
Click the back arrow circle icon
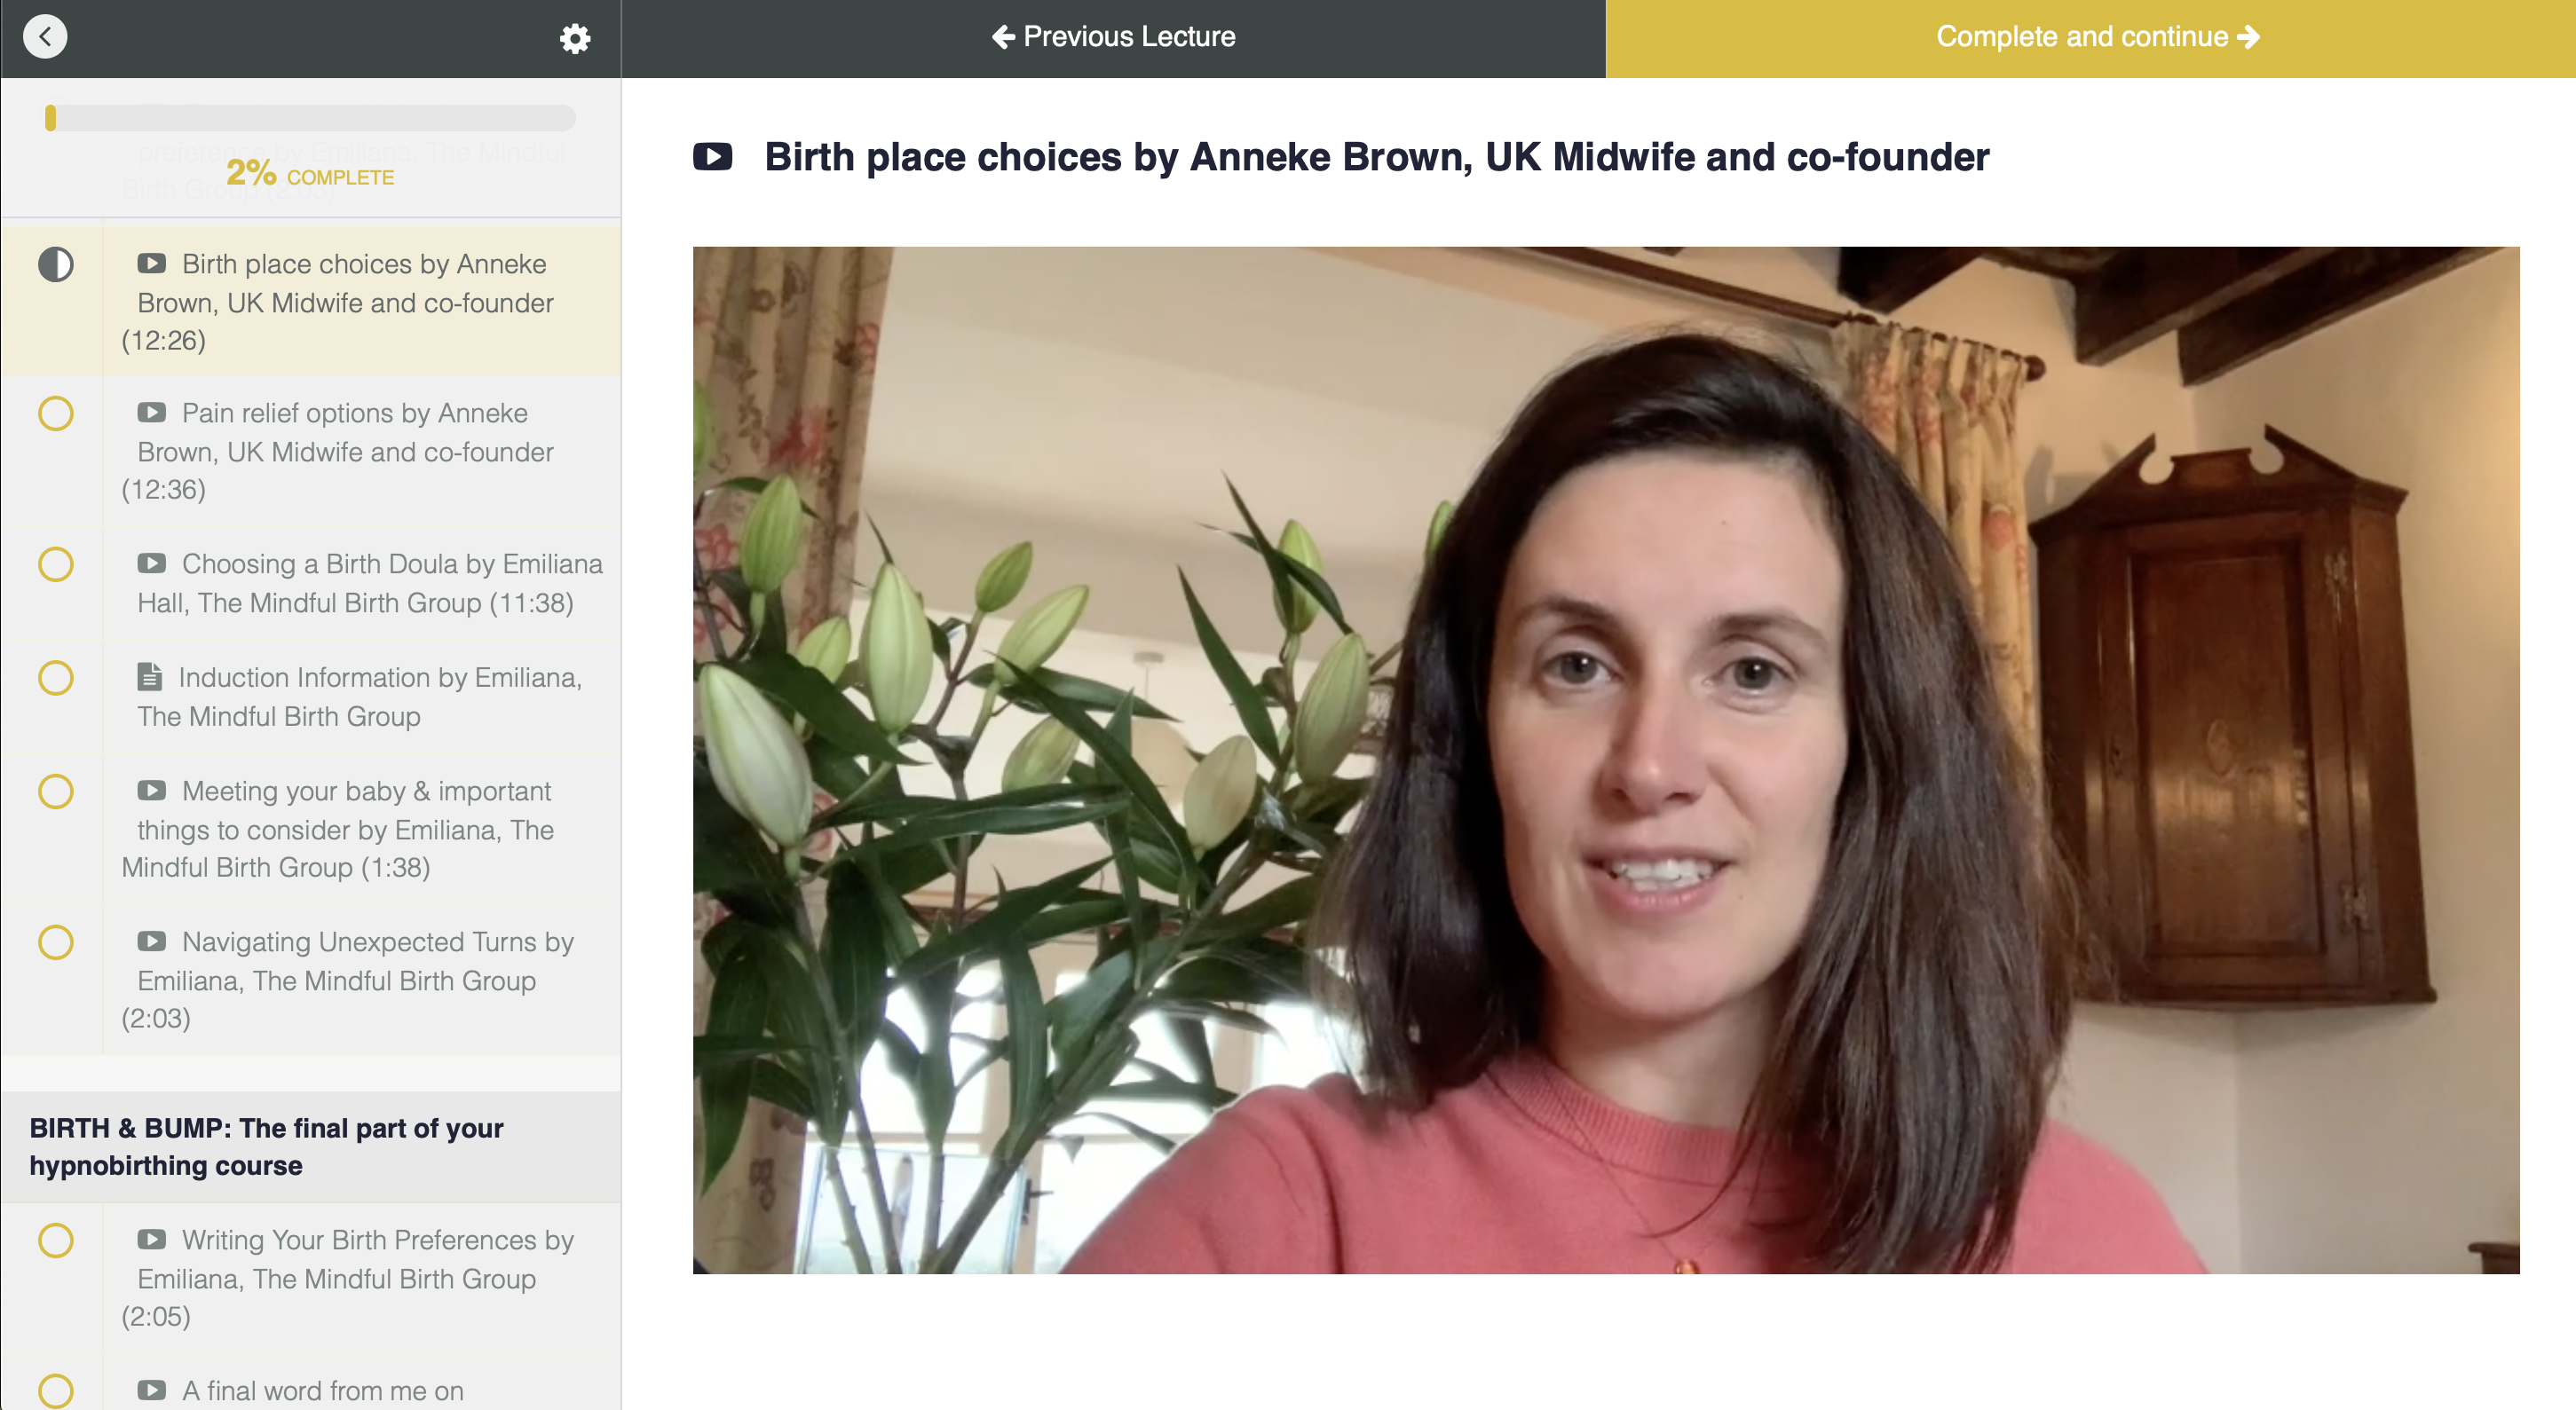point(45,37)
